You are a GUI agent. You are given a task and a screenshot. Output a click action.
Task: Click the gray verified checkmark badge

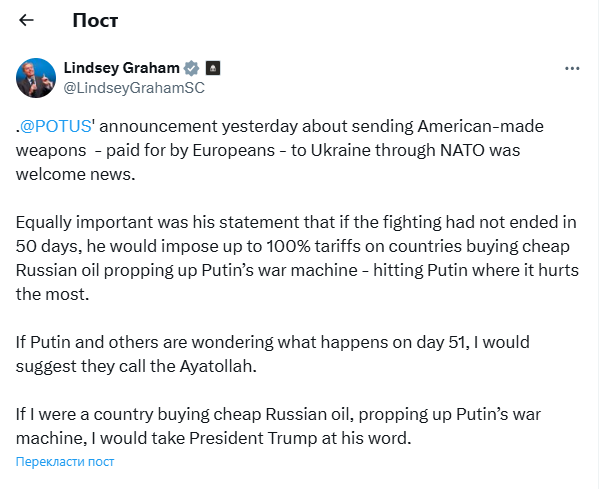click(x=191, y=68)
